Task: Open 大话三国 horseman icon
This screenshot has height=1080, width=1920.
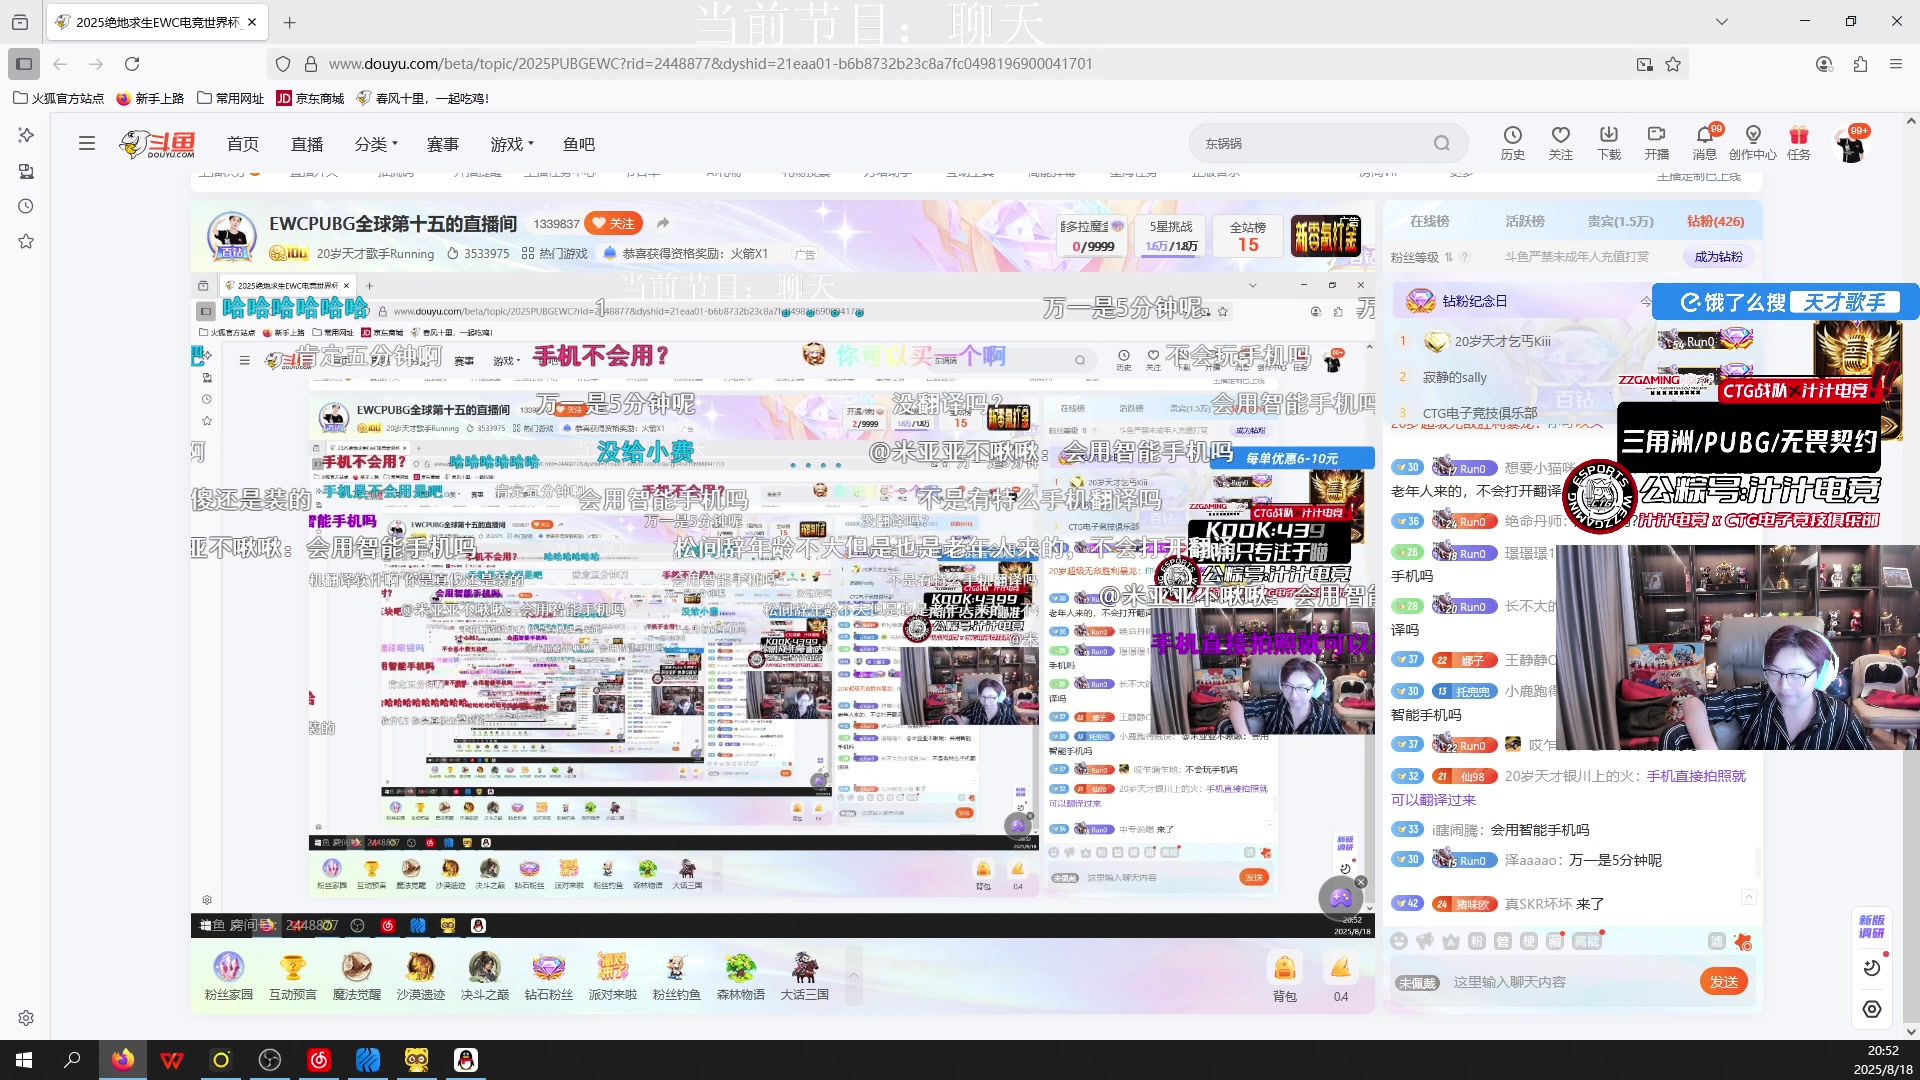Action: tap(805, 975)
